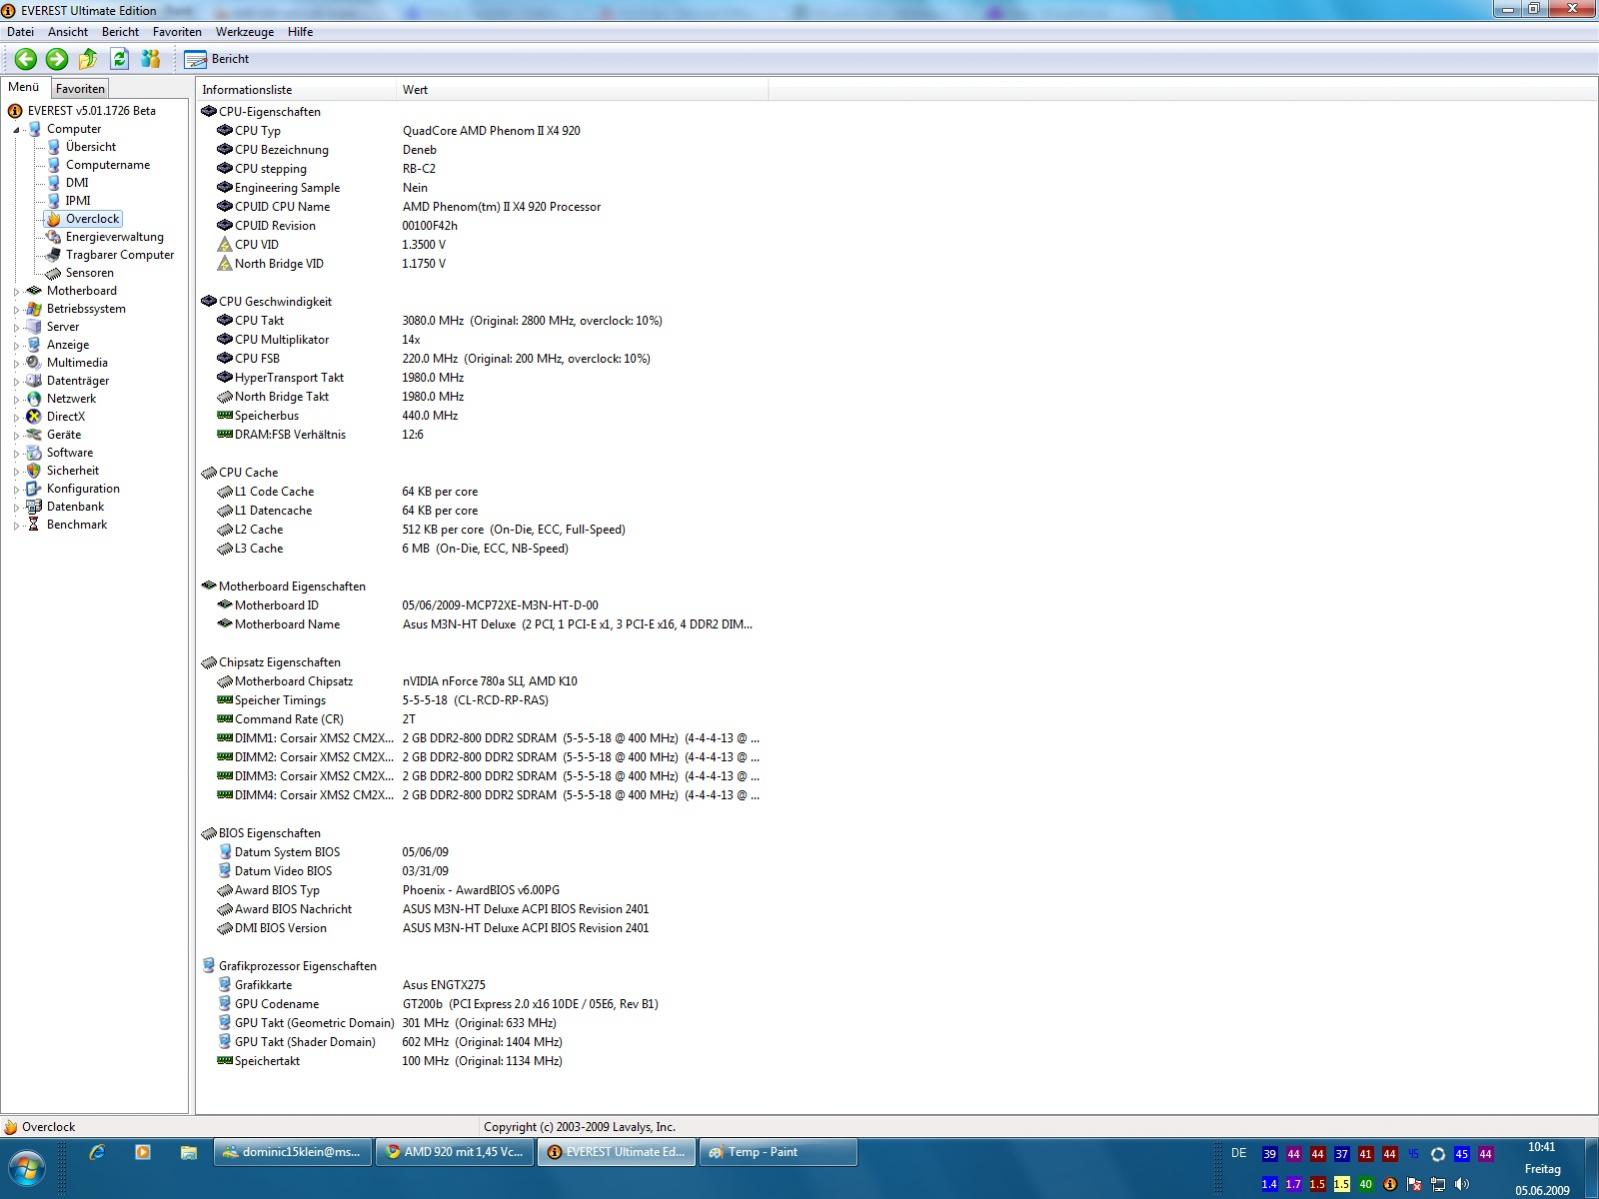Click the Geräte icon in tree
Image resolution: width=1599 pixels, height=1199 pixels.
34,435
